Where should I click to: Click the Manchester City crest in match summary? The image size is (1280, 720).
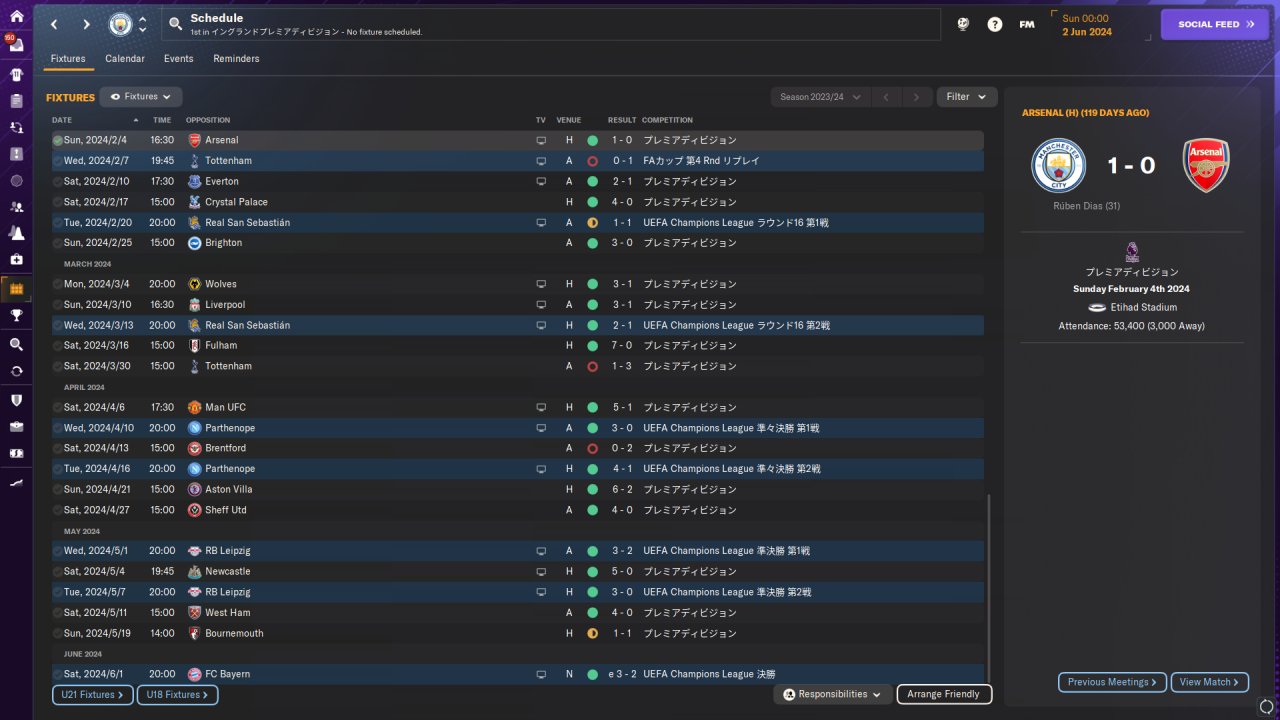point(1058,166)
